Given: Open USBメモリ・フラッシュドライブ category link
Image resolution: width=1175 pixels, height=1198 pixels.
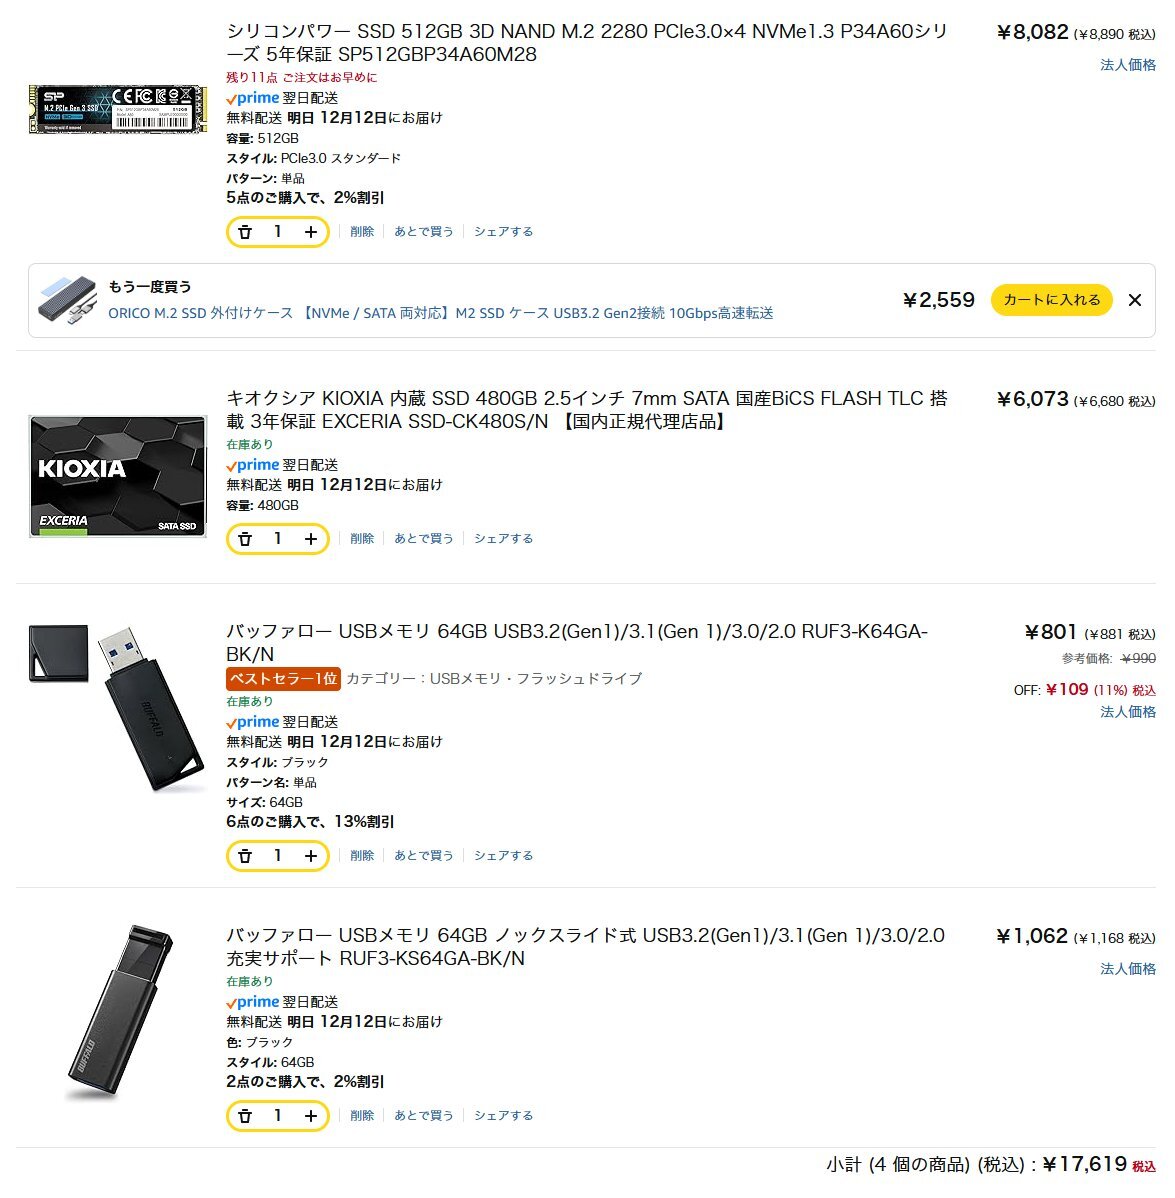Looking at the screenshot, I should 536,679.
